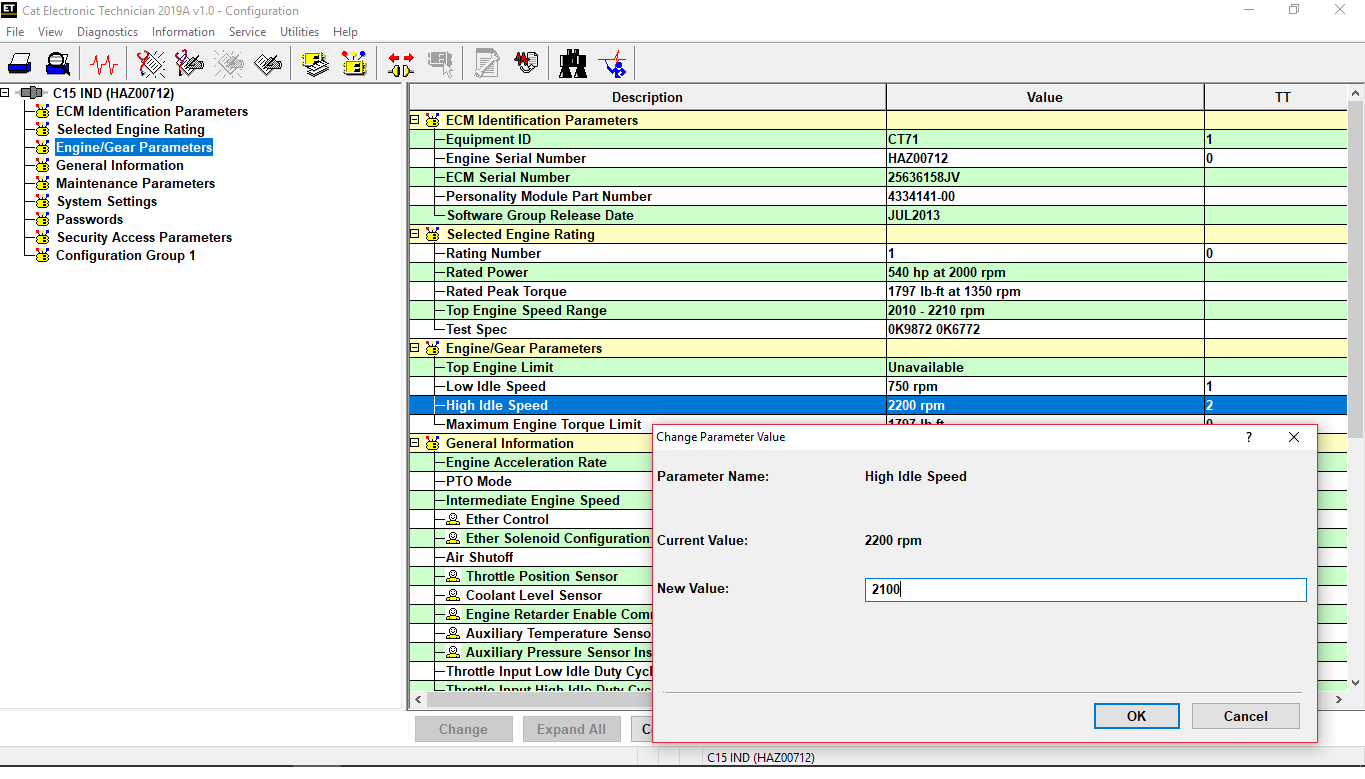Screen dimensions: 1365x779
Task: Click the System Settings tree icon
Action: point(42,202)
